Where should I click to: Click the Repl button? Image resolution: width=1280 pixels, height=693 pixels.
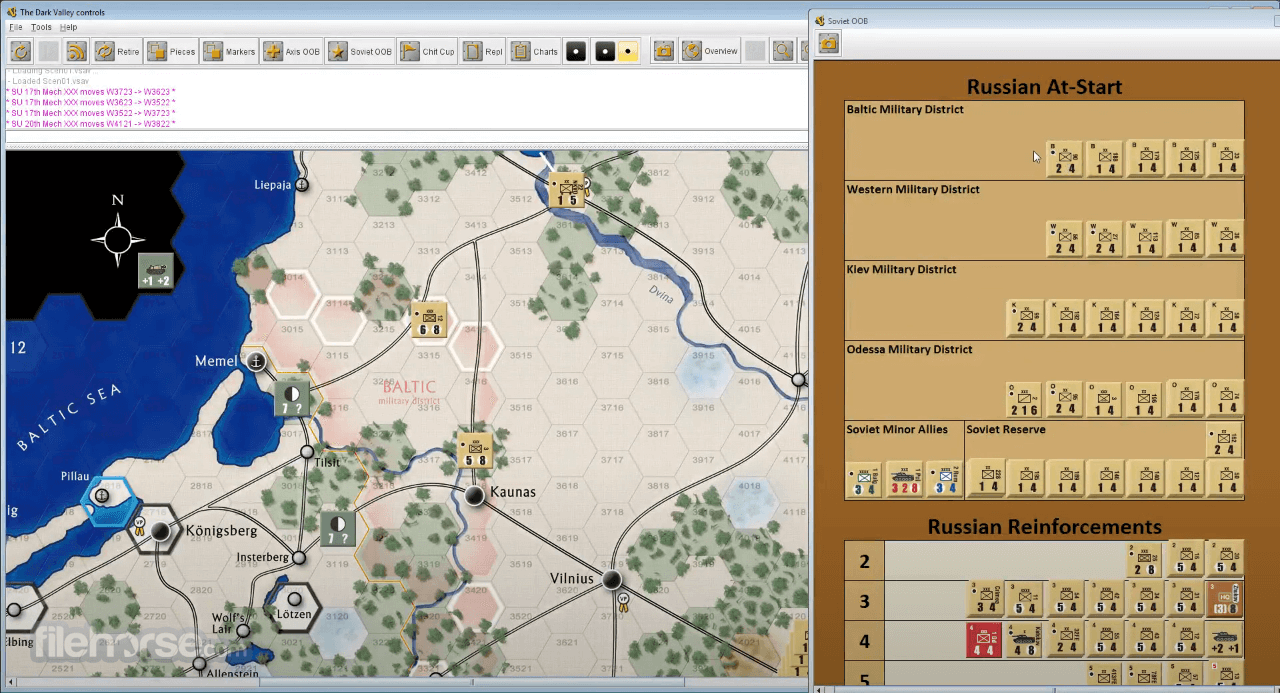(x=484, y=51)
